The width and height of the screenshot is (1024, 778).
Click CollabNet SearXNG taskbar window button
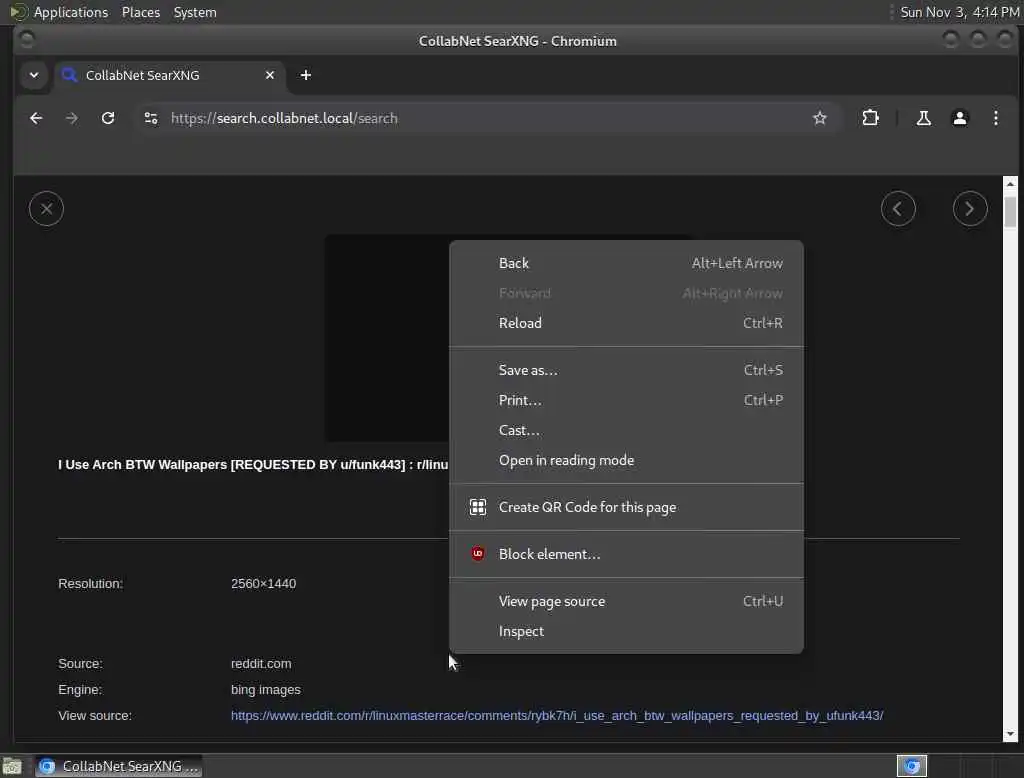coord(119,766)
